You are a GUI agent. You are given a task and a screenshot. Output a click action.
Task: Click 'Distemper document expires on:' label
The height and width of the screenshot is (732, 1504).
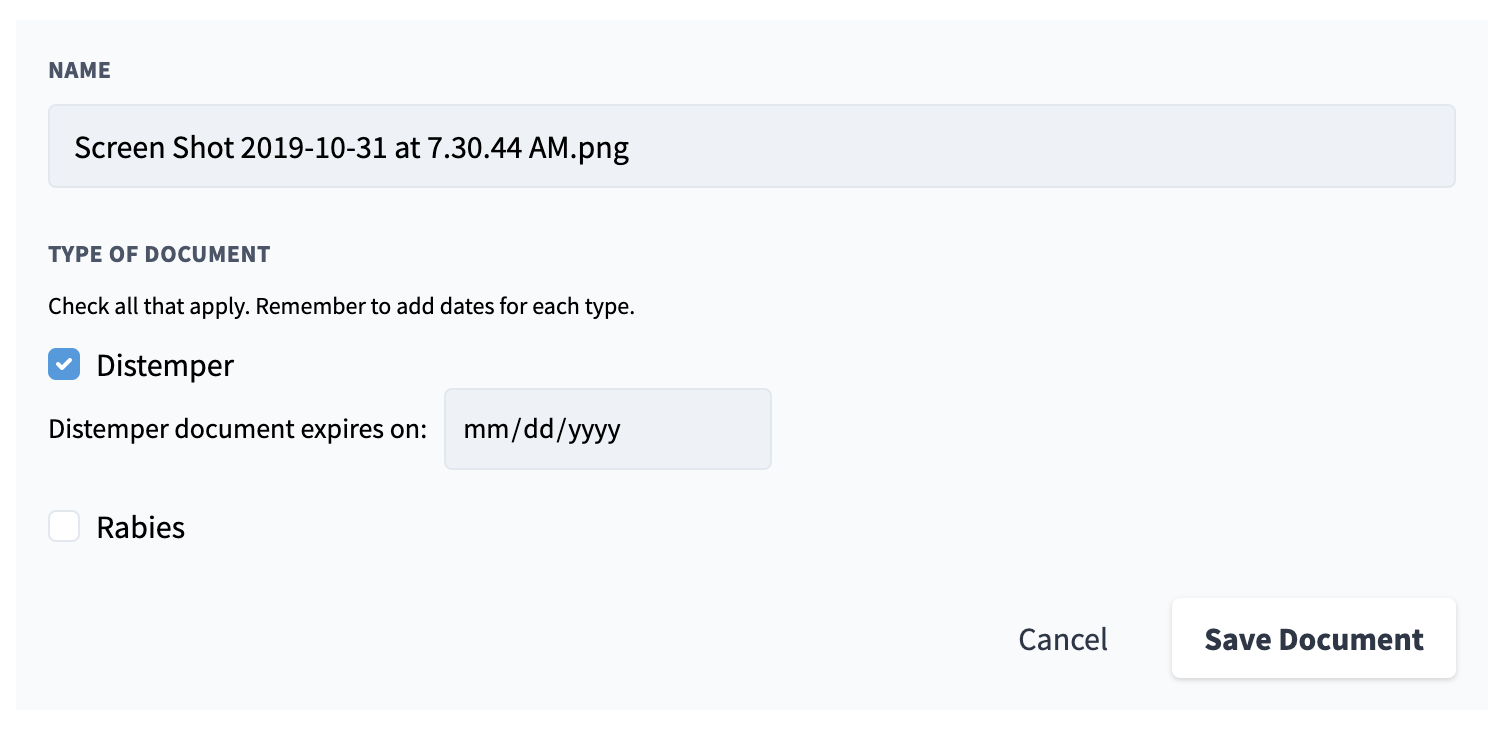238,429
